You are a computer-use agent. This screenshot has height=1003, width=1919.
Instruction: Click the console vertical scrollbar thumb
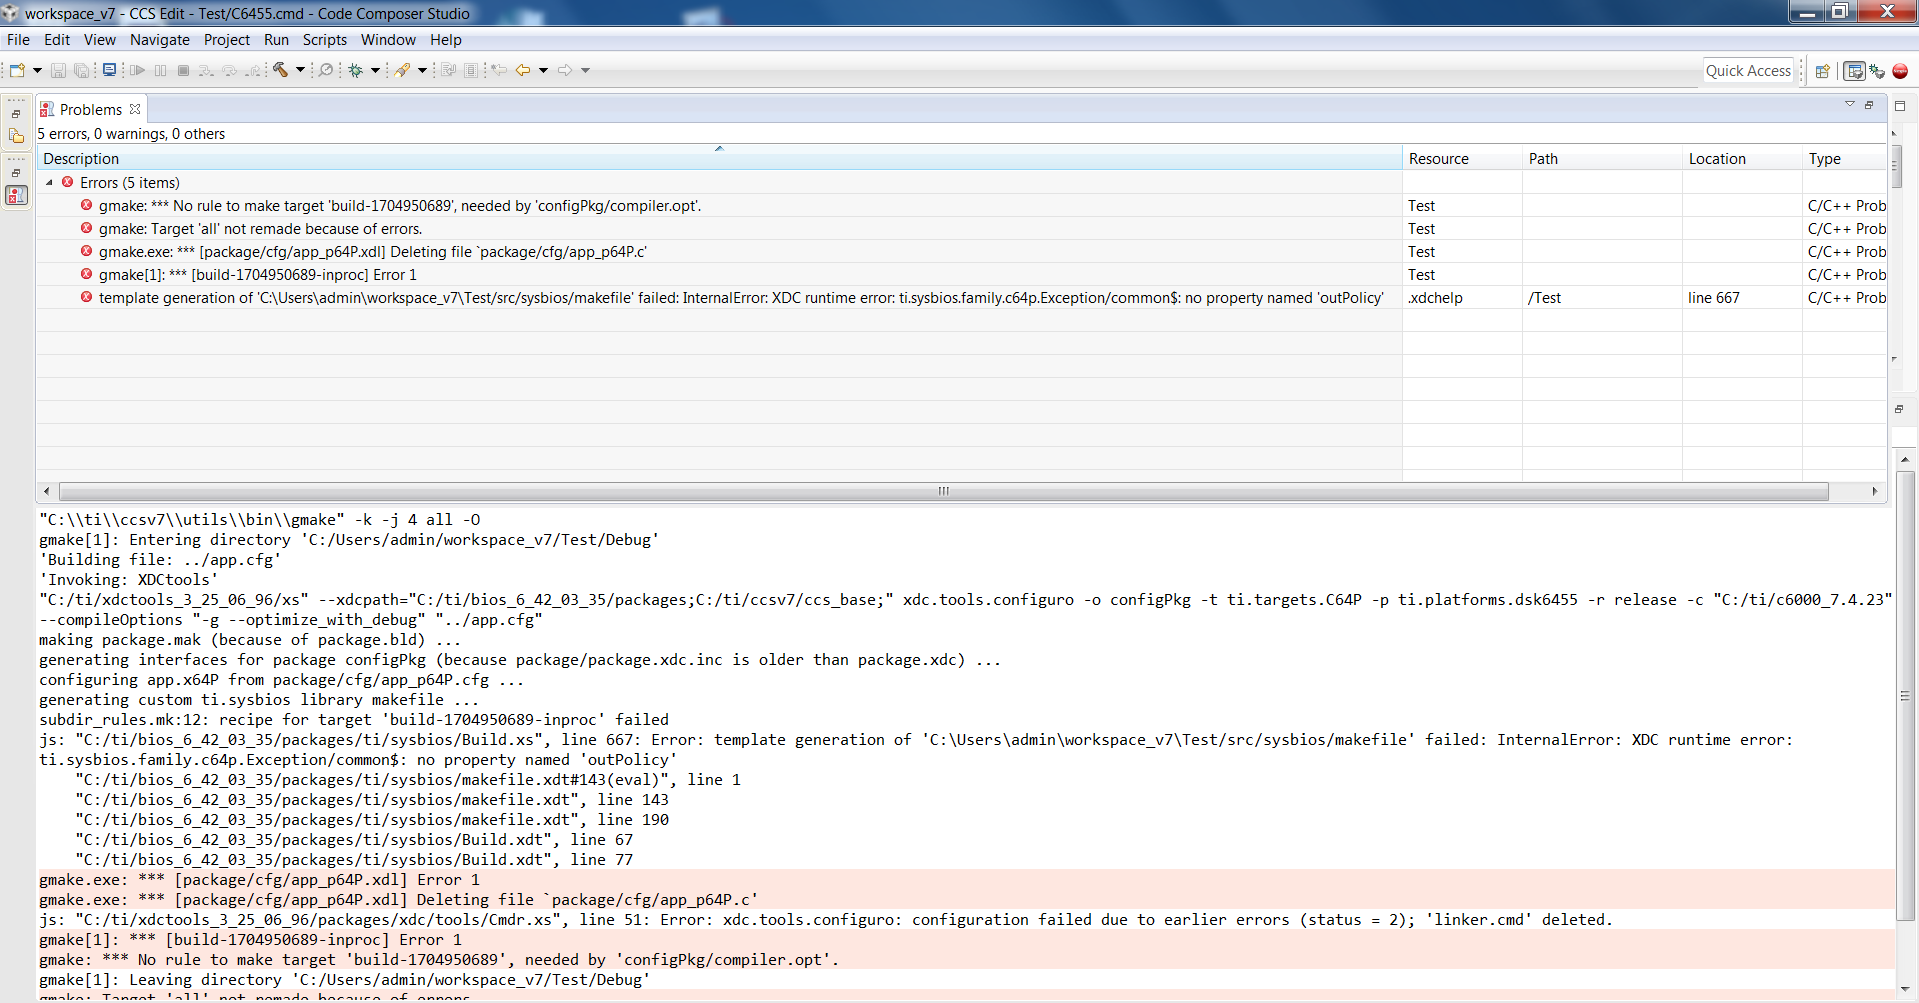1905,695
